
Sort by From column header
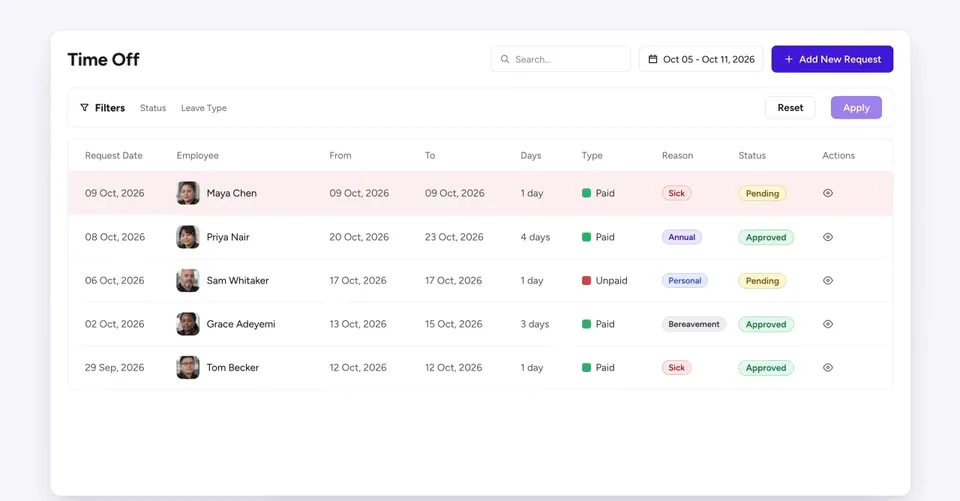[340, 156]
